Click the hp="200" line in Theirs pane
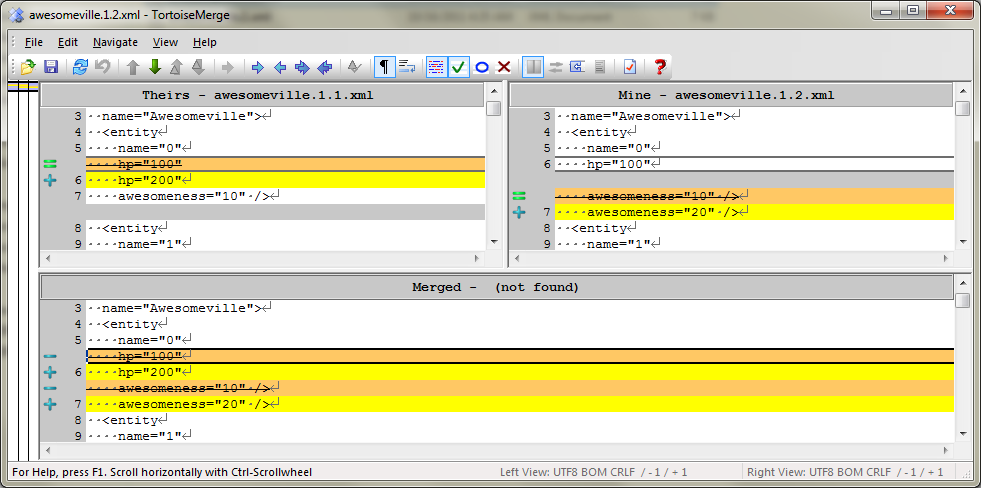This screenshot has height=488, width=981. (285, 180)
